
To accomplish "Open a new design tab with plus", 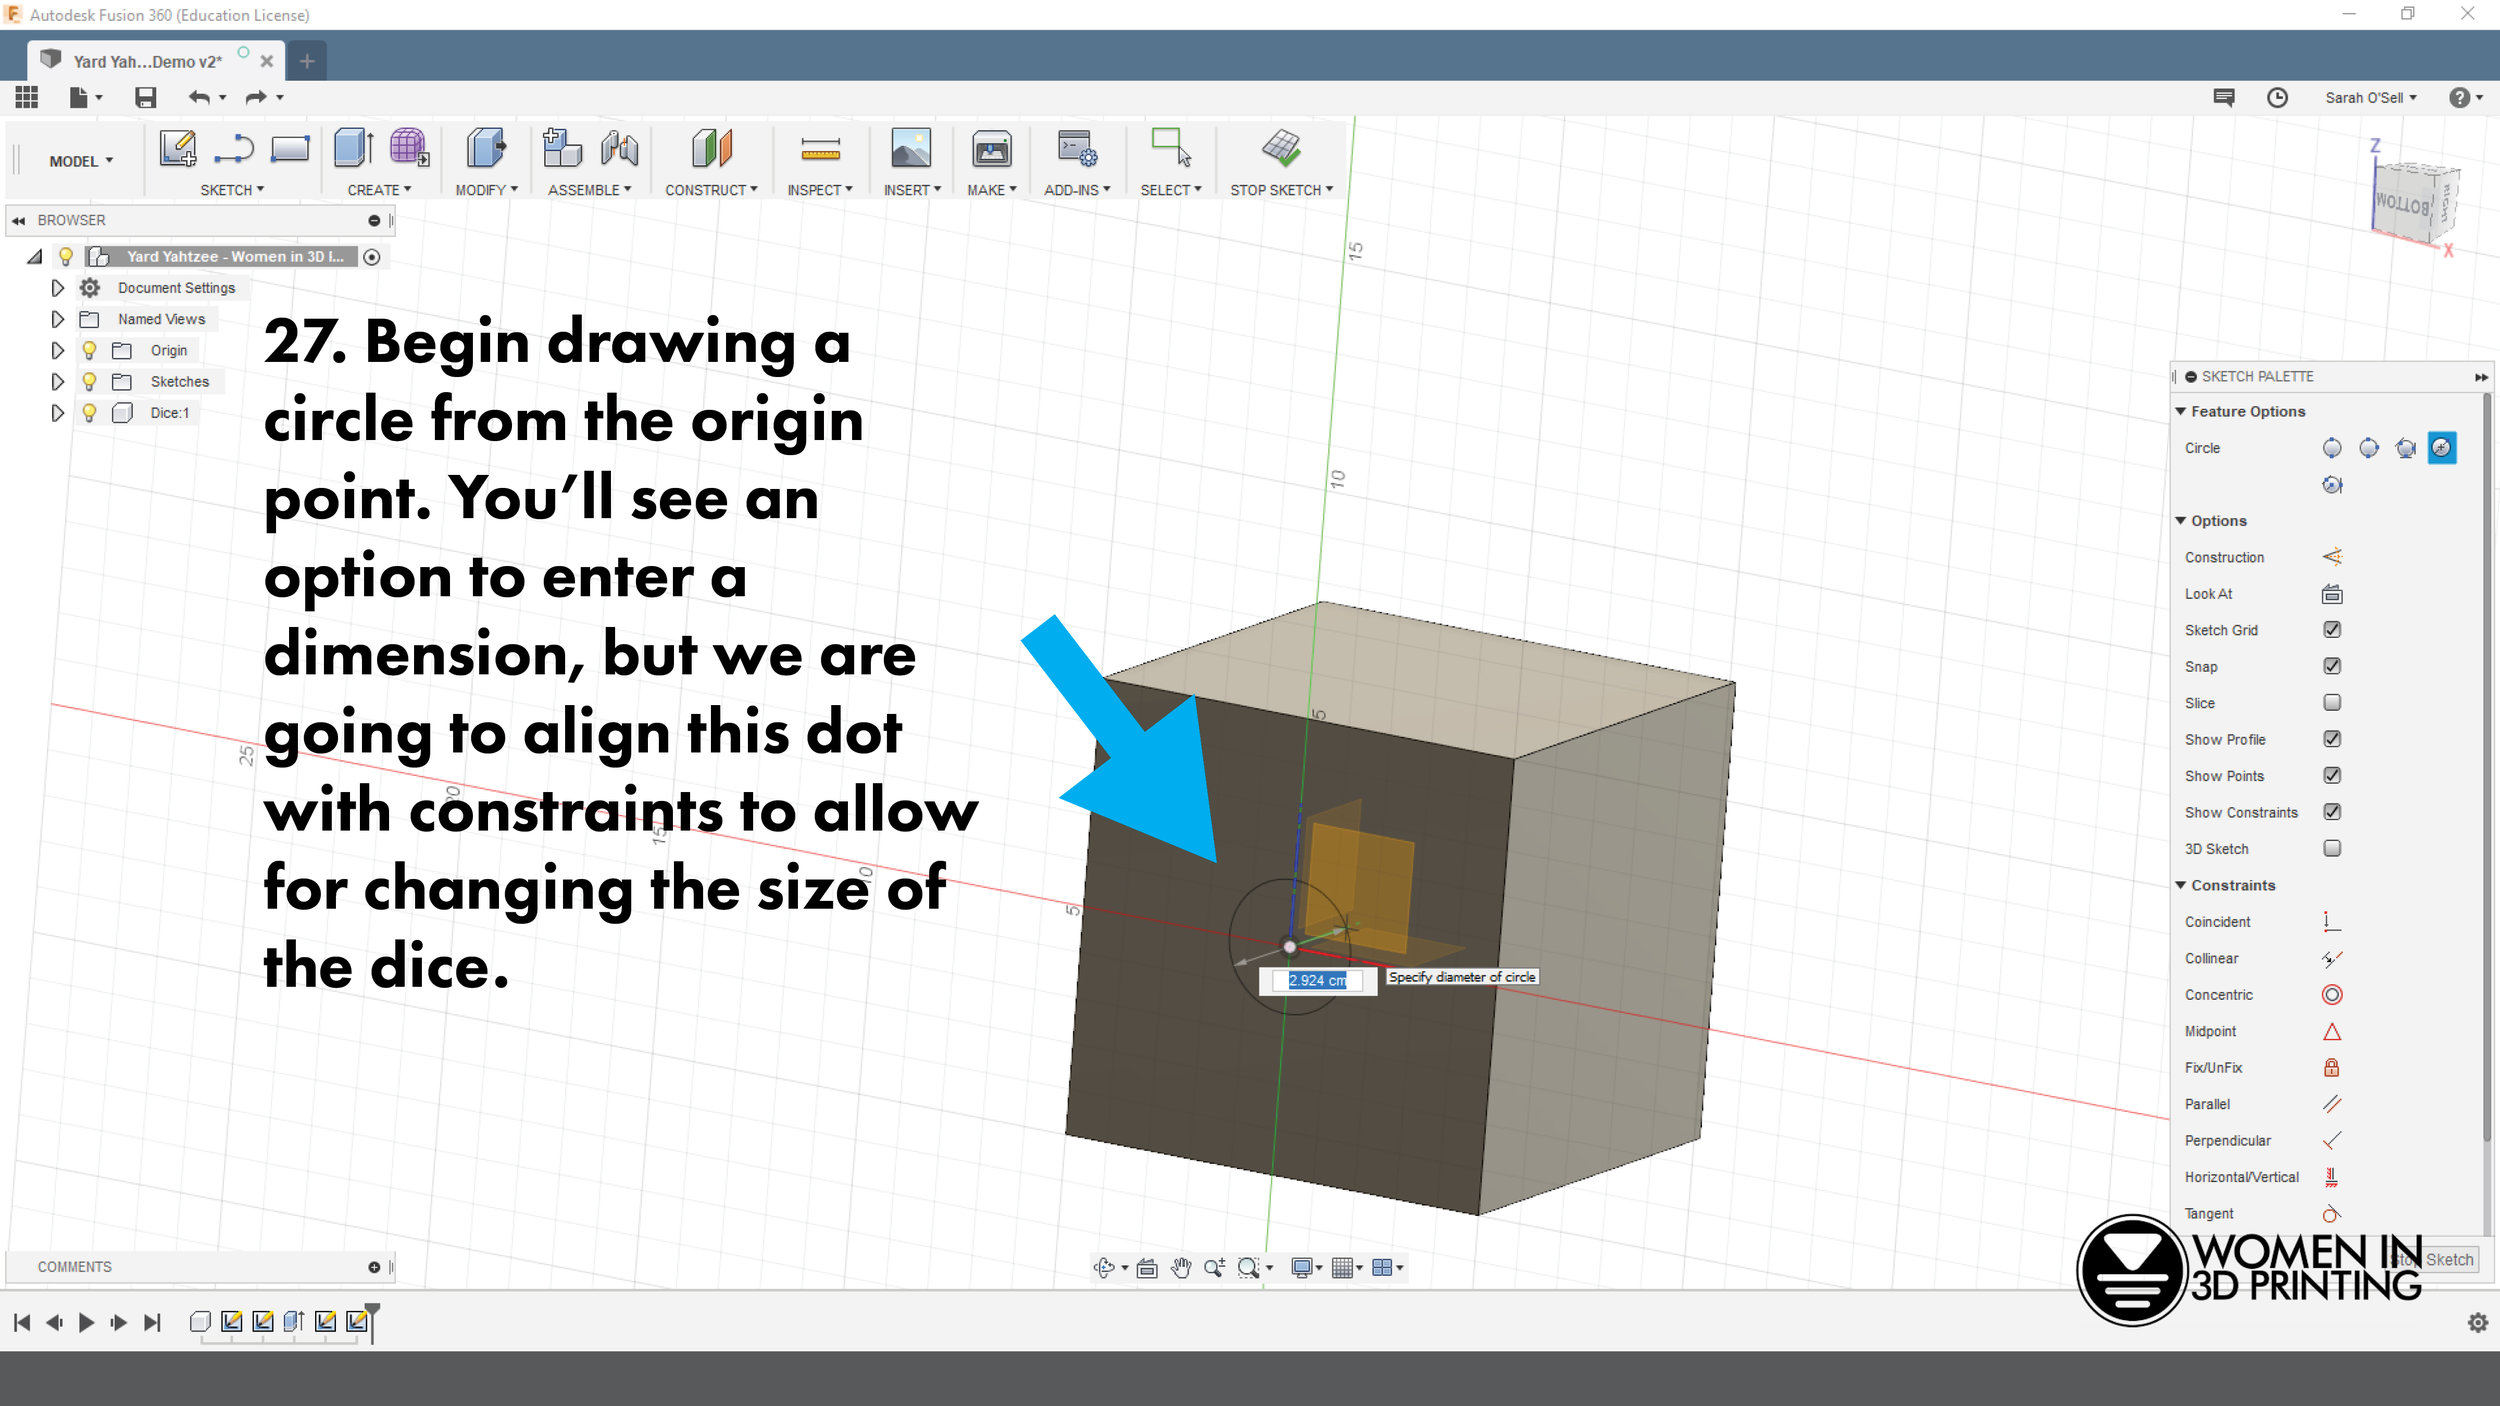I will tap(307, 61).
